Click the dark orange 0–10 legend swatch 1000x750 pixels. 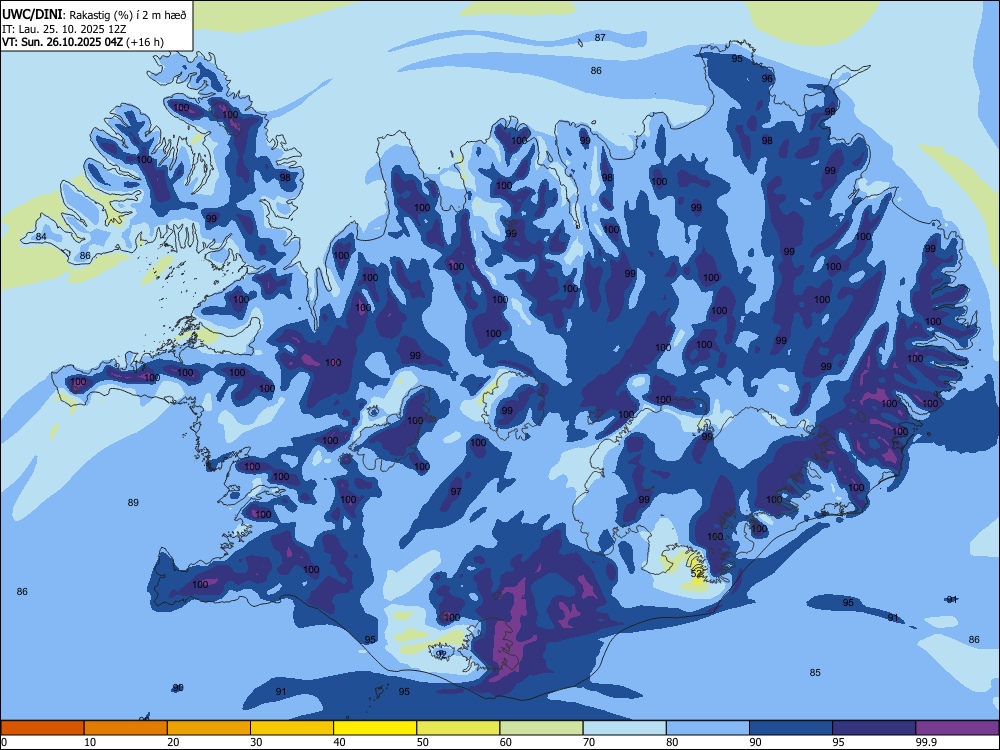[x=42, y=728]
